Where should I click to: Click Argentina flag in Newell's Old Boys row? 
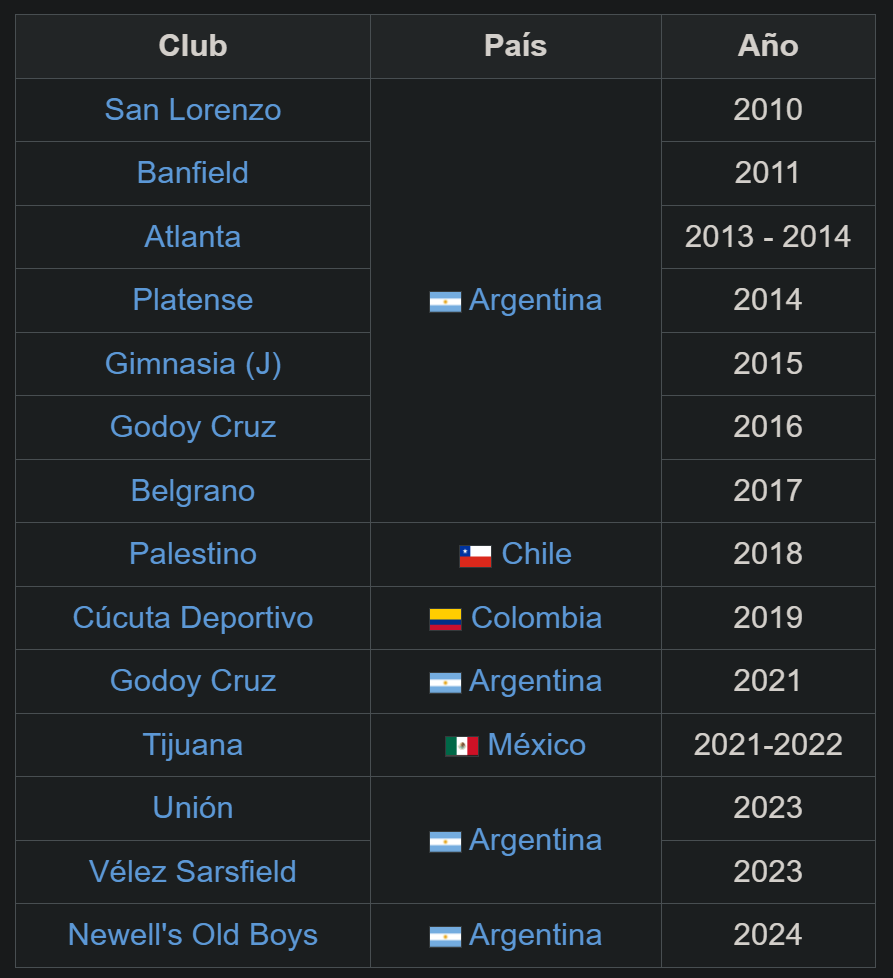pos(445,937)
